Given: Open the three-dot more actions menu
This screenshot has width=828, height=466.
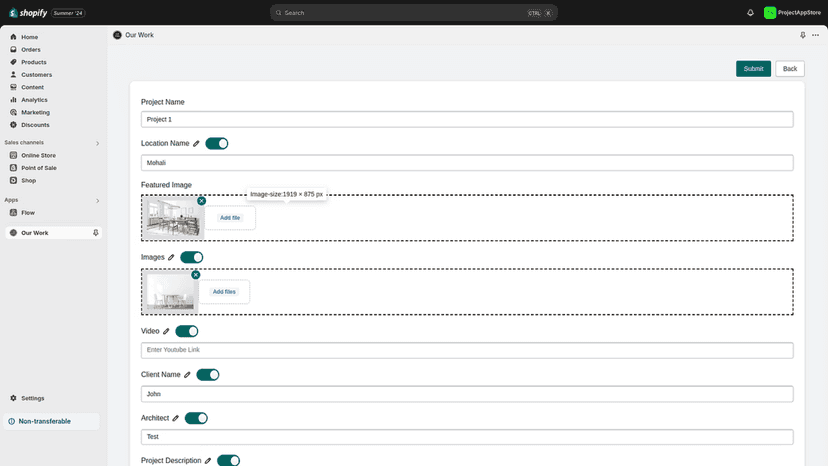Looking at the screenshot, I should [x=815, y=35].
